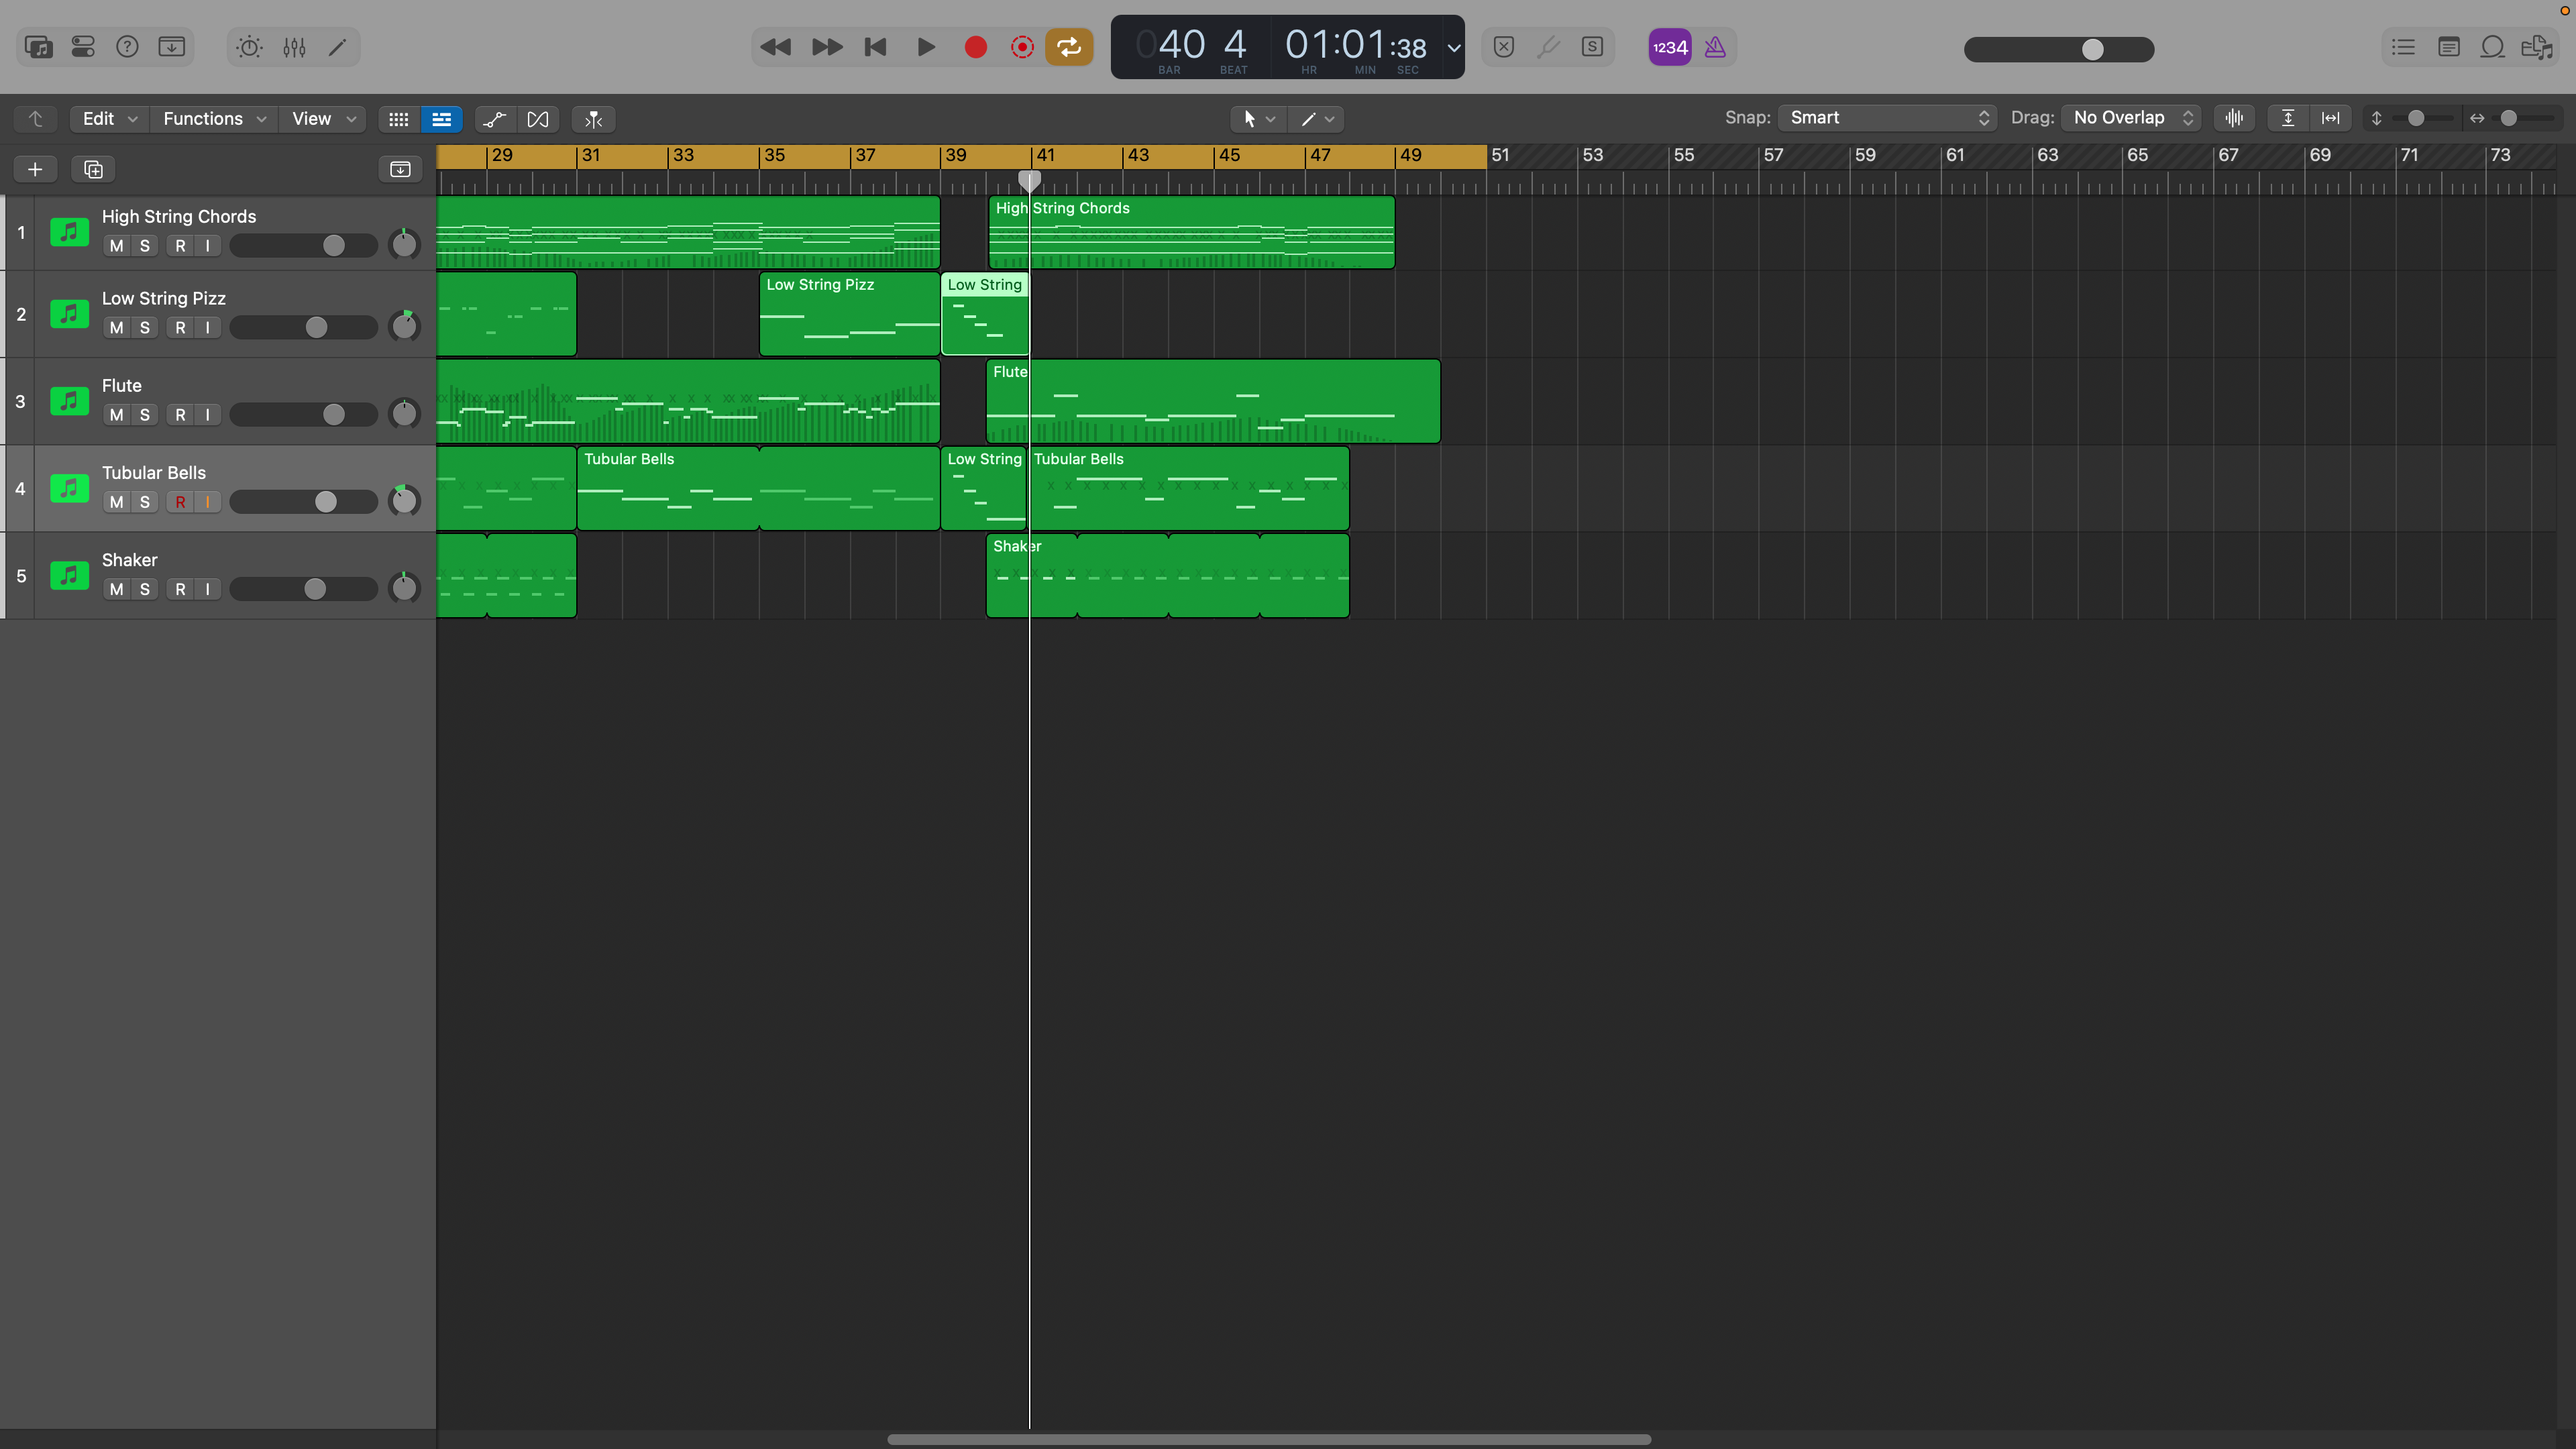Click bar 51 in the ruler
Screen dimensions: 2576x1449
[1500, 155]
